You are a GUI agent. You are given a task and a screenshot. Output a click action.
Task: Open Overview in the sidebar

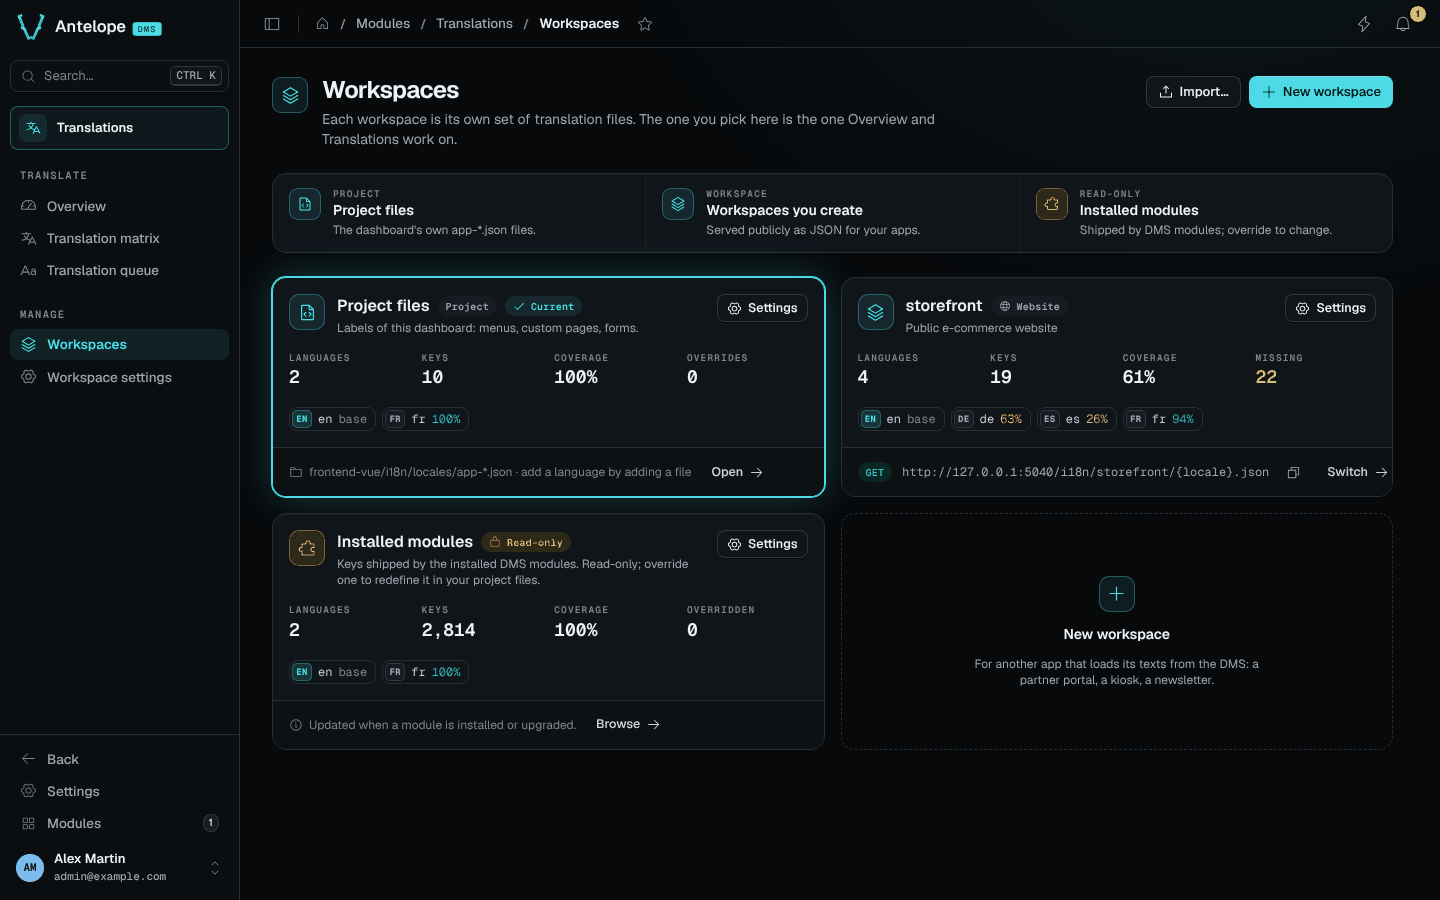point(119,206)
